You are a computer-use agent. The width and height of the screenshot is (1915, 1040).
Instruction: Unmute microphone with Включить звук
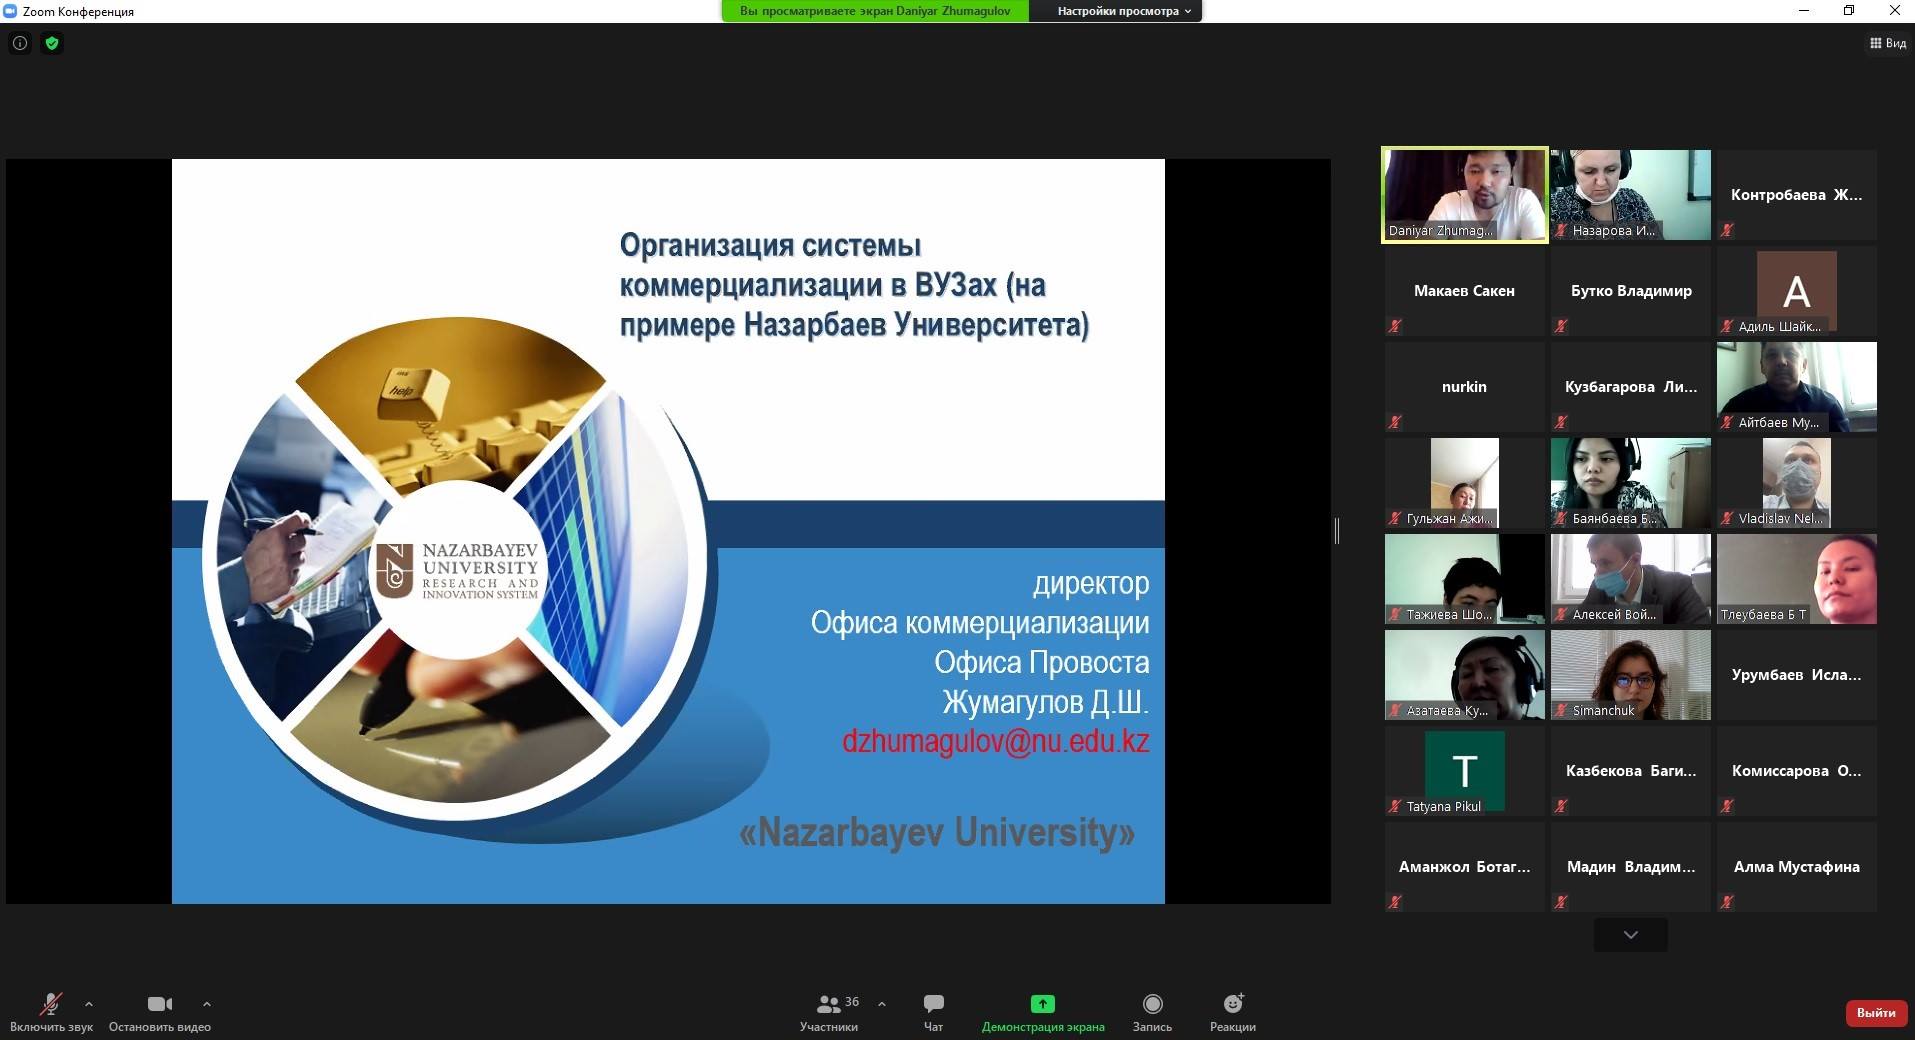[51, 1011]
